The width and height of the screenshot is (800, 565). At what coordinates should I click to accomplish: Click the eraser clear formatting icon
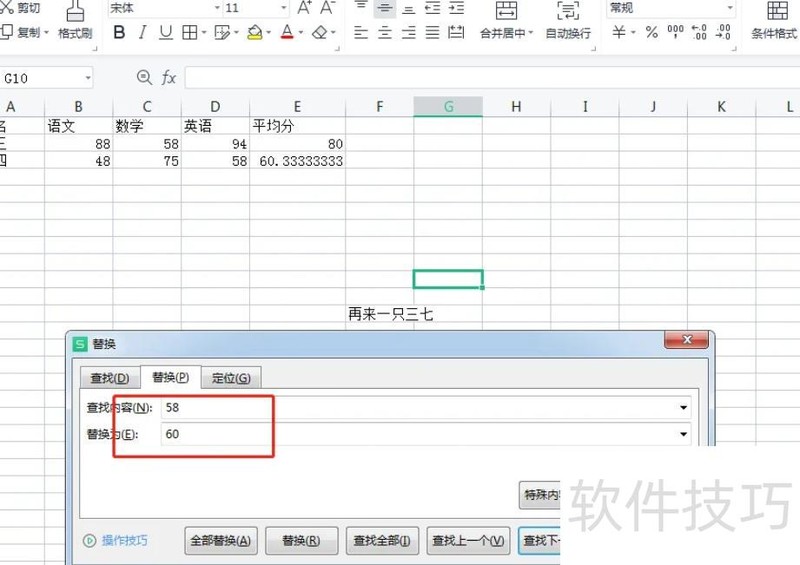pyautogui.click(x=319, y=33)
